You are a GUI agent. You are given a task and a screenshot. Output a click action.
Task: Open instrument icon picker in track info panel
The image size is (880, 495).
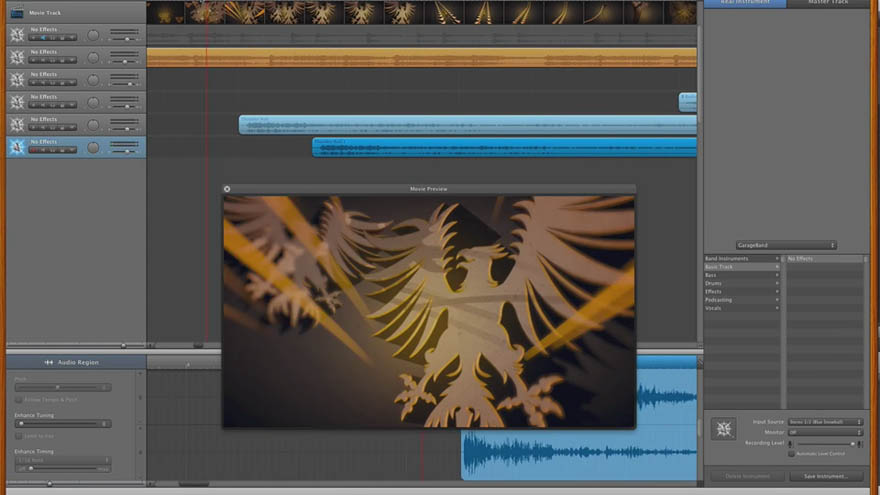pos(723,429)
